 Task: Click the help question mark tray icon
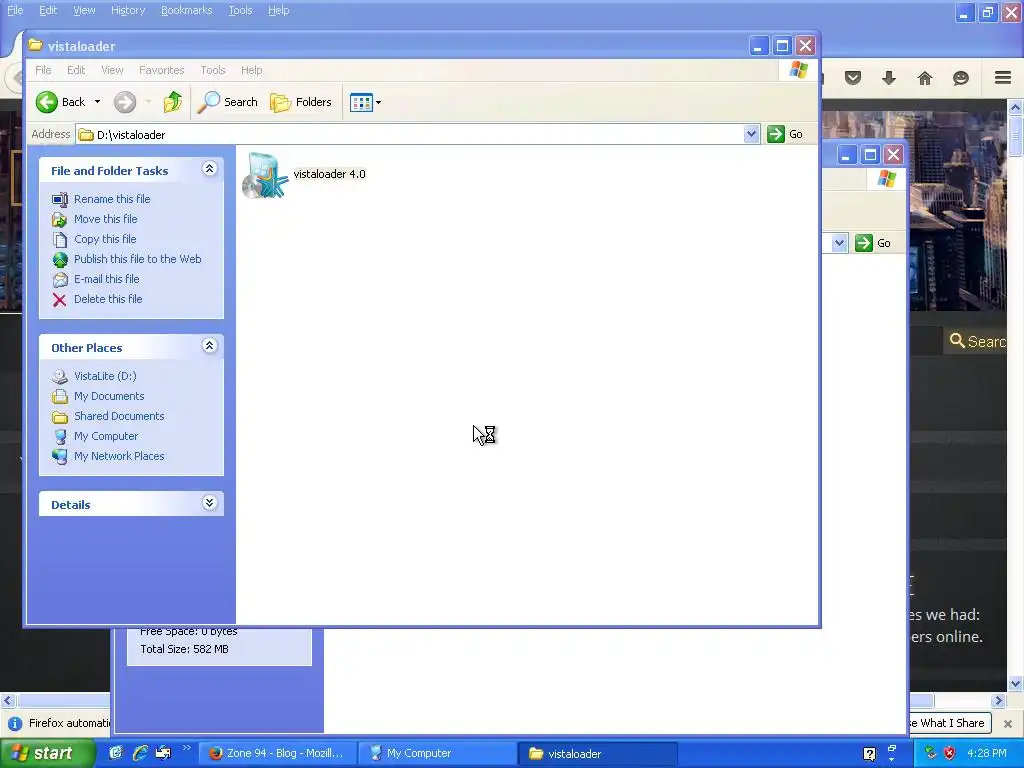(869, 754)
